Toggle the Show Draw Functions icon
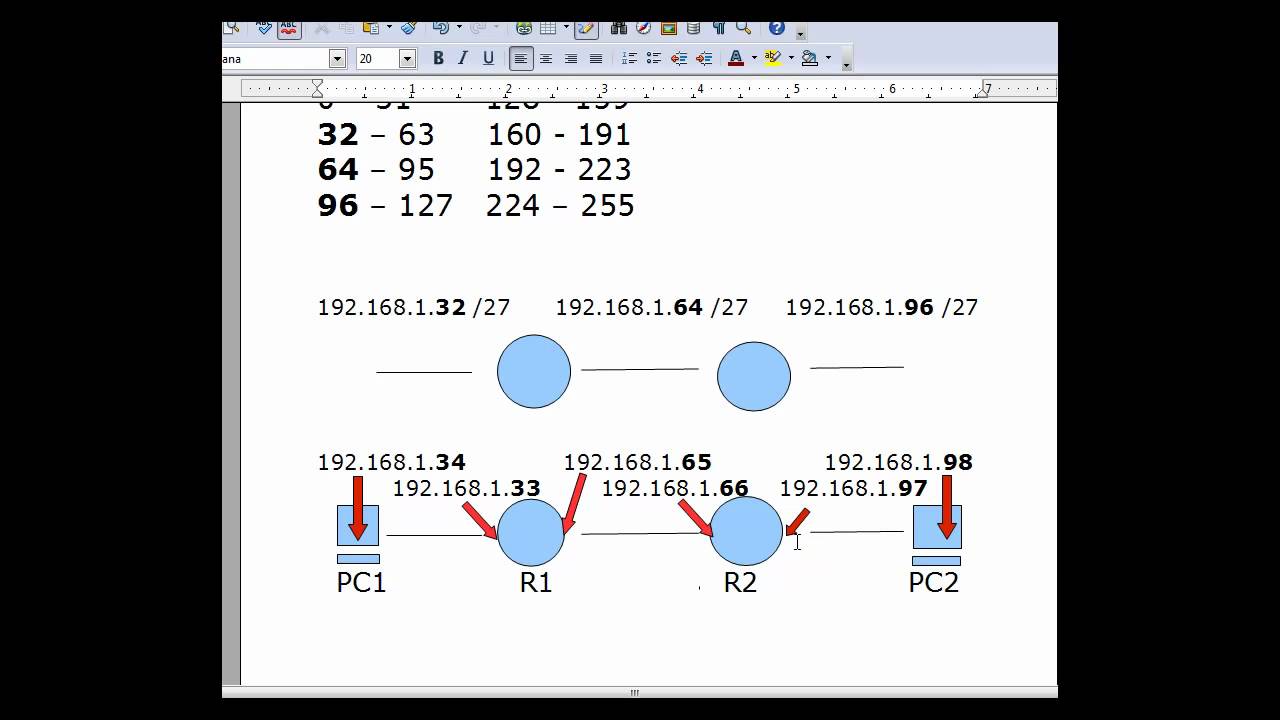 click(586, 28)
